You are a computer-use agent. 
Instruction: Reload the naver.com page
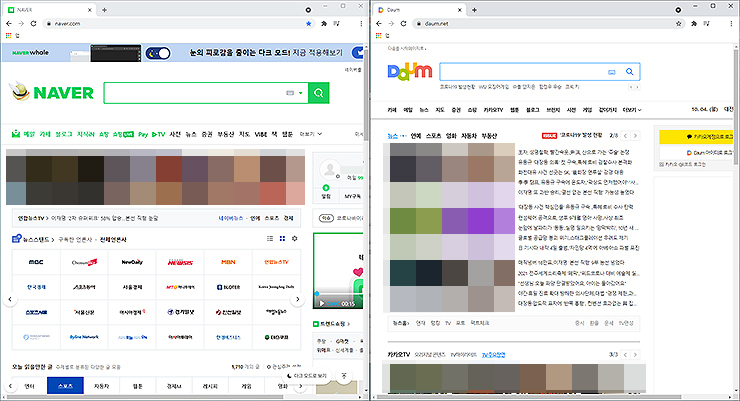(34, 24)
